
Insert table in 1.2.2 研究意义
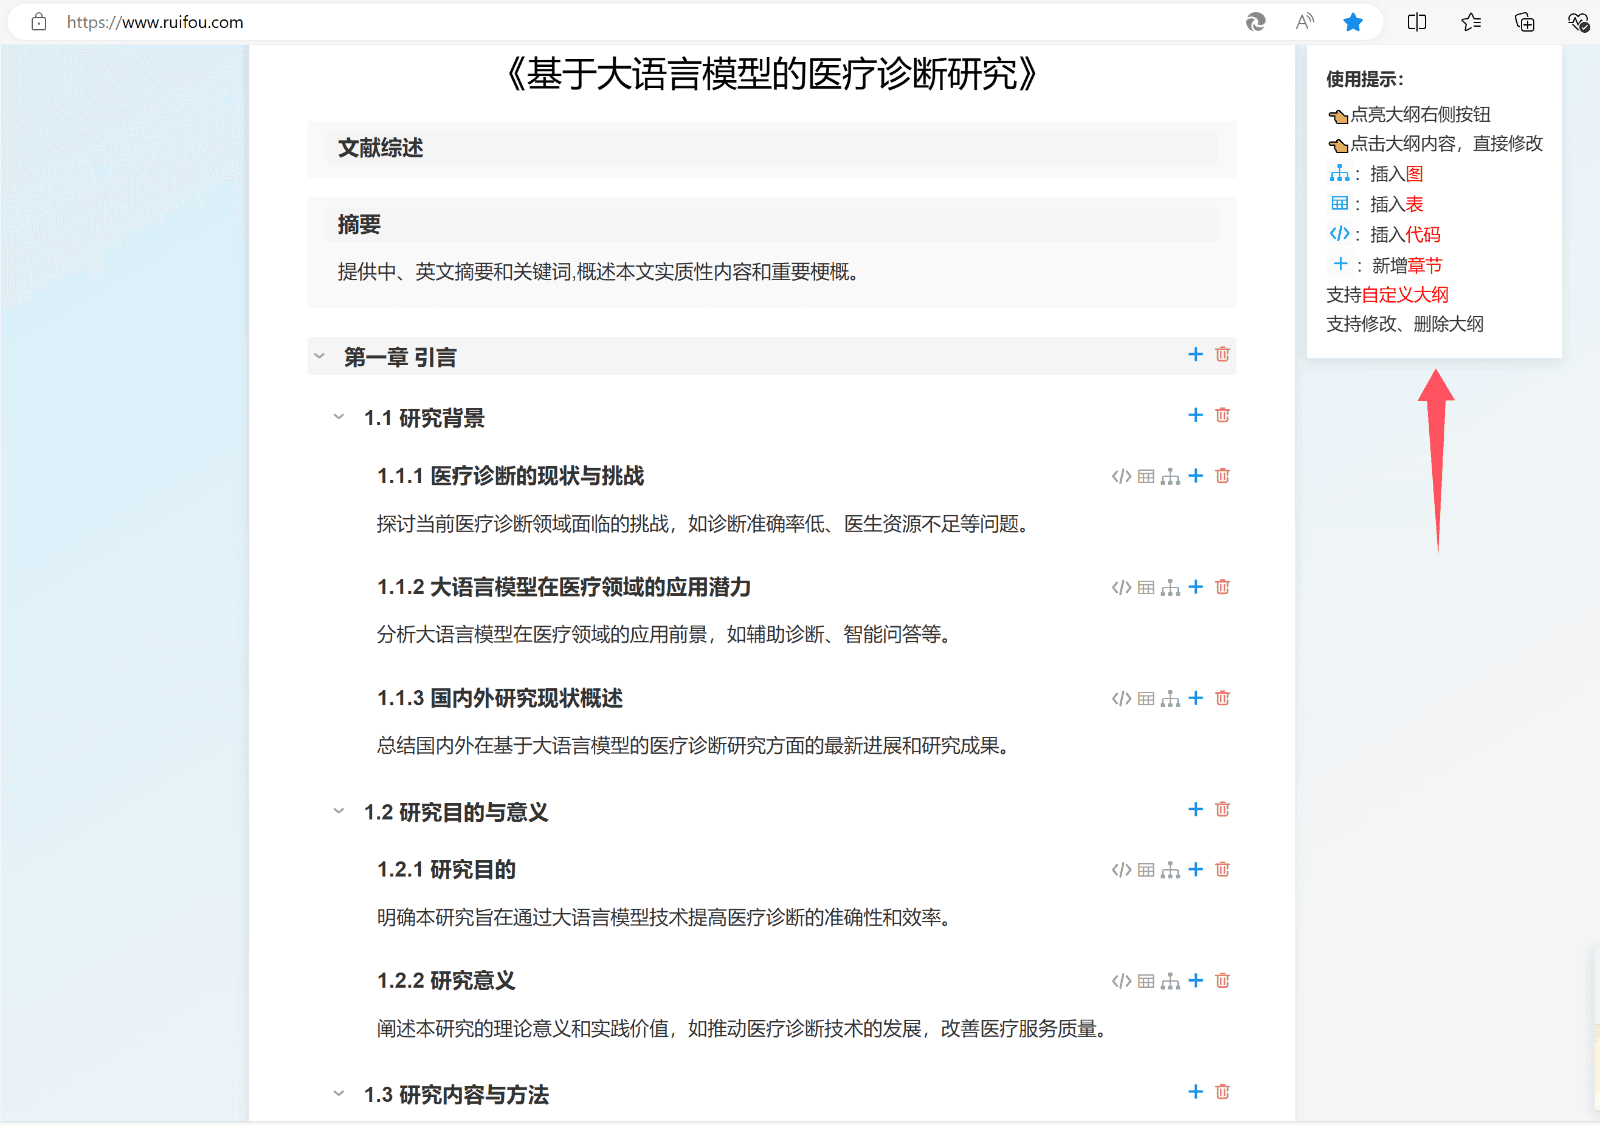(1146, 981)
